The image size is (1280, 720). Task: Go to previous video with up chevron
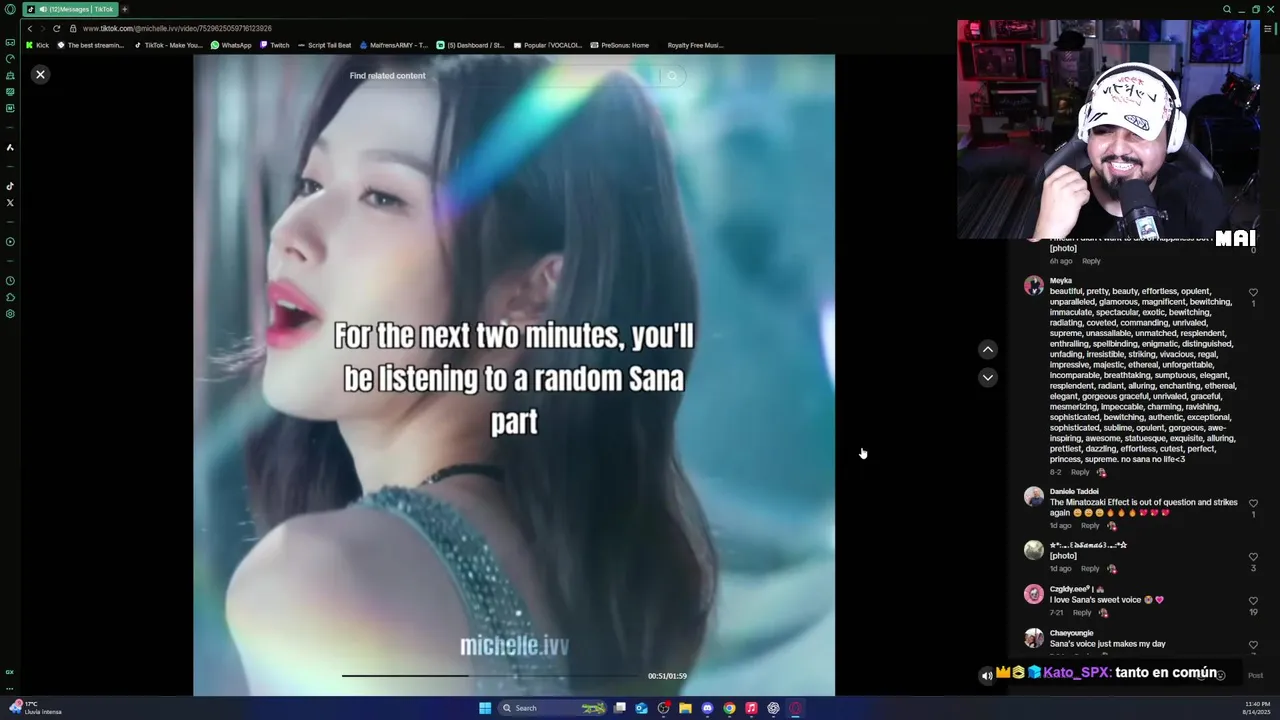[x=987, y=349]
